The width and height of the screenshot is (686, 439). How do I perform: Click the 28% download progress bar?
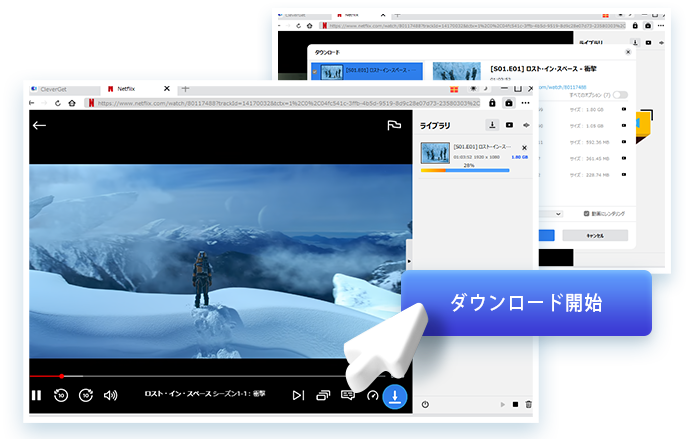click(x=465, y=170)
